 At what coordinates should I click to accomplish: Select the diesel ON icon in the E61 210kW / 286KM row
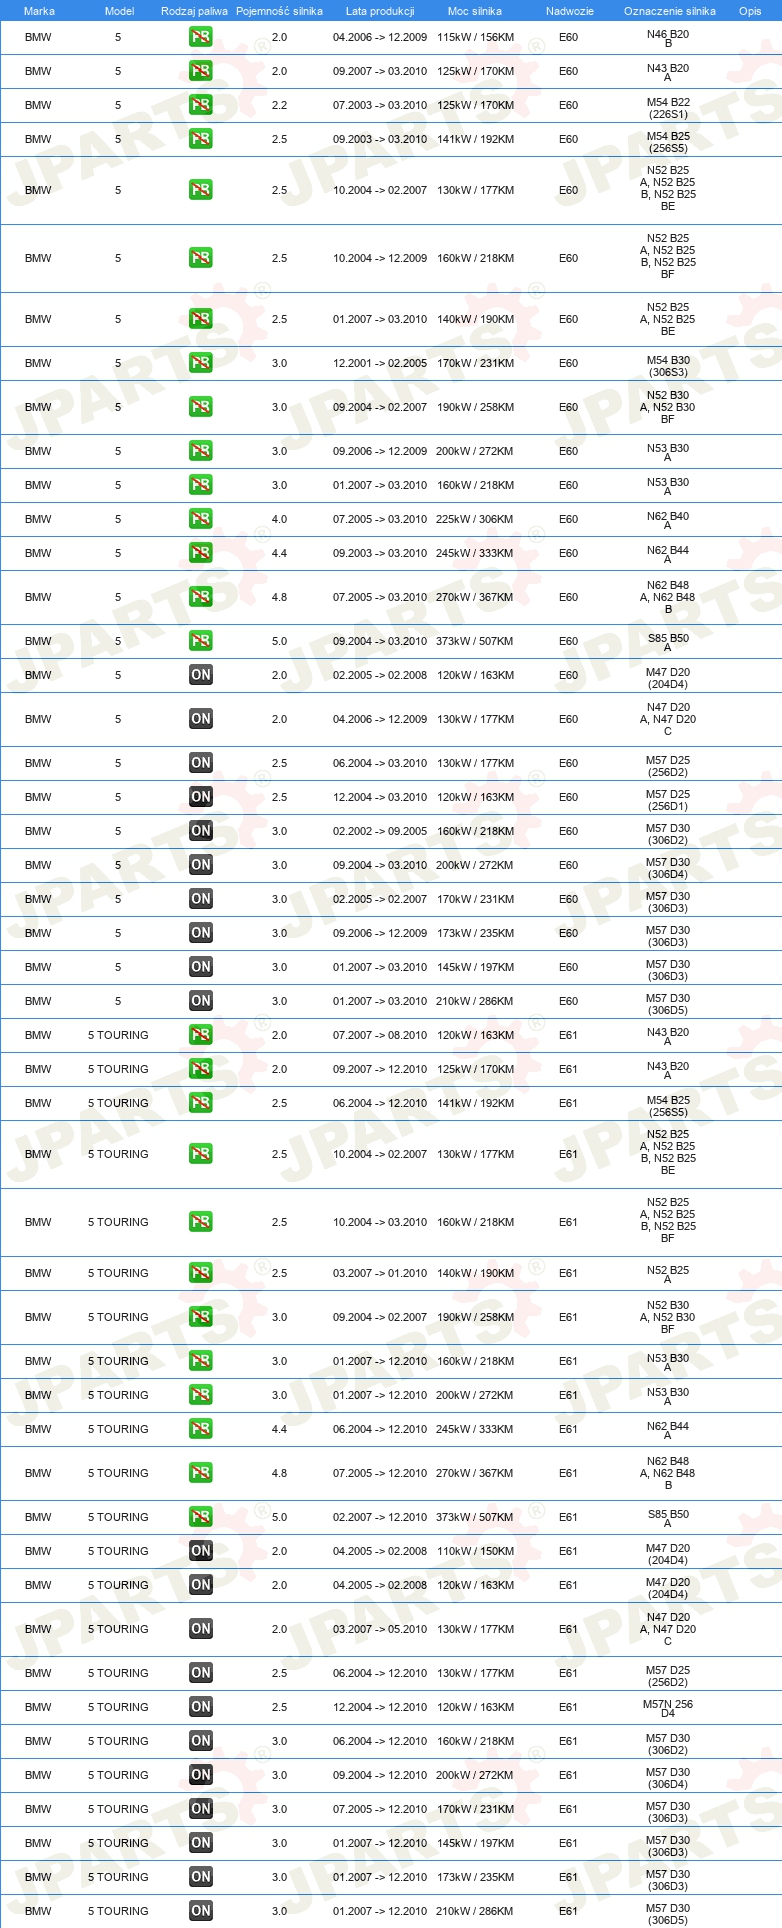click(201, 1911)
